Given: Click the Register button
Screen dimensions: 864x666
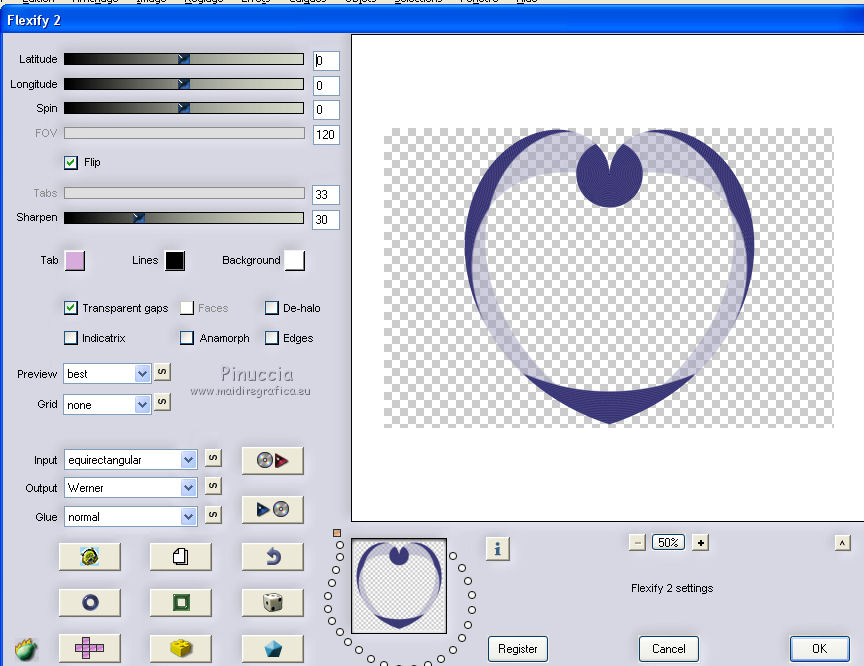Looking at the screenshot, I should pos(517,649).
